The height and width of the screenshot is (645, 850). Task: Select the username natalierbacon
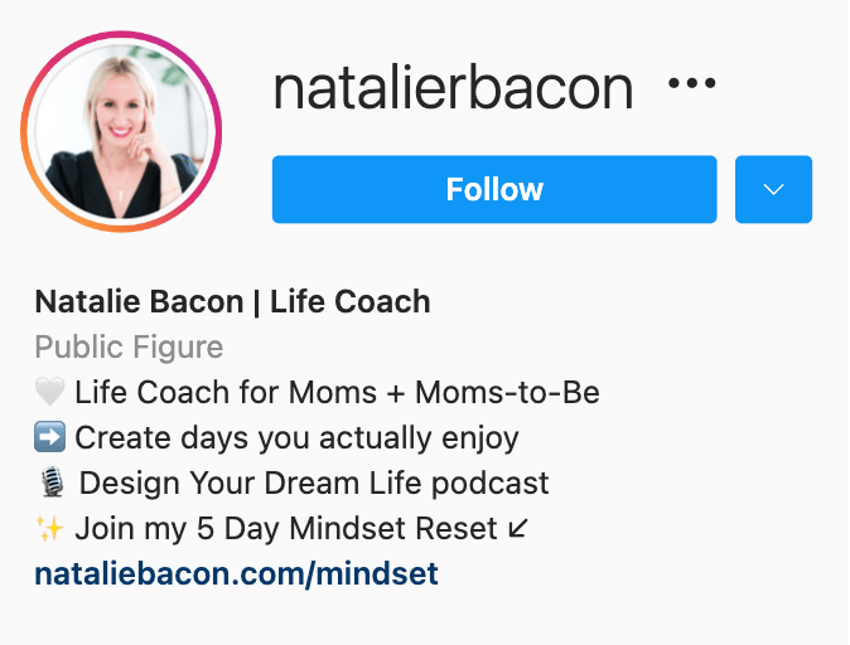point(452,87)
